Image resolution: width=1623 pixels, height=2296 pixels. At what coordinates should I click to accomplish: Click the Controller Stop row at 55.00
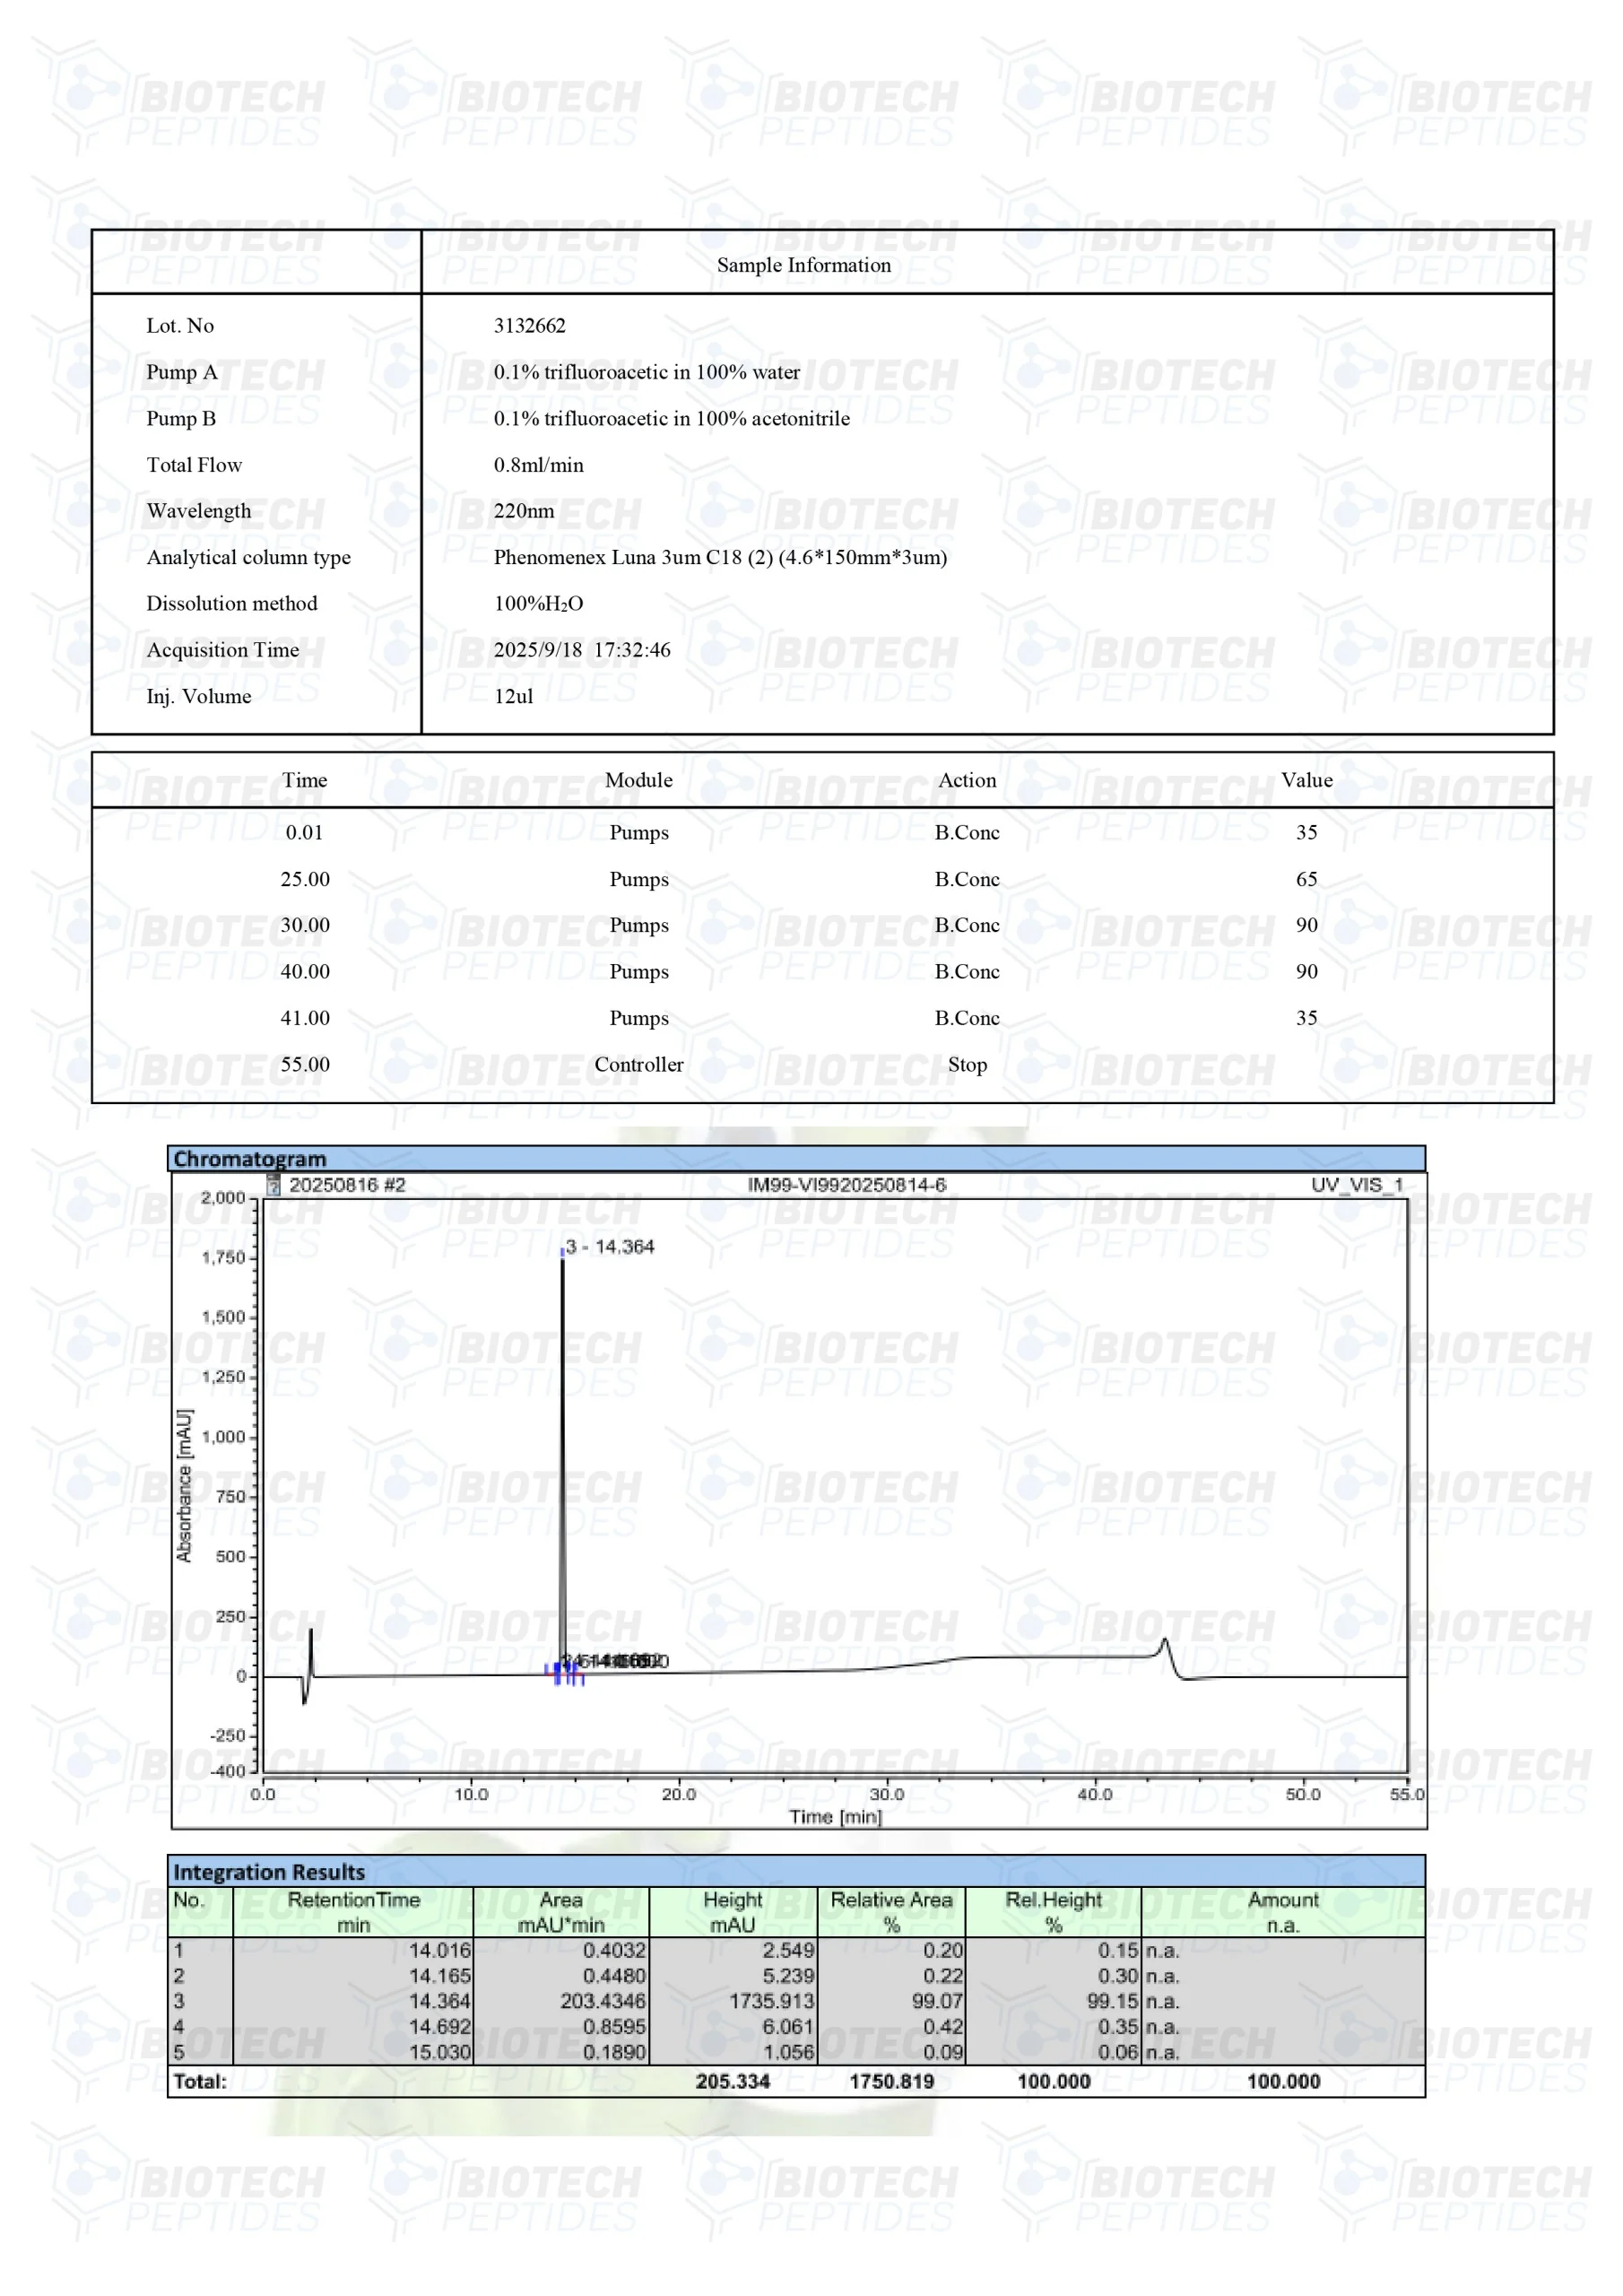(x=638, y=1064)
